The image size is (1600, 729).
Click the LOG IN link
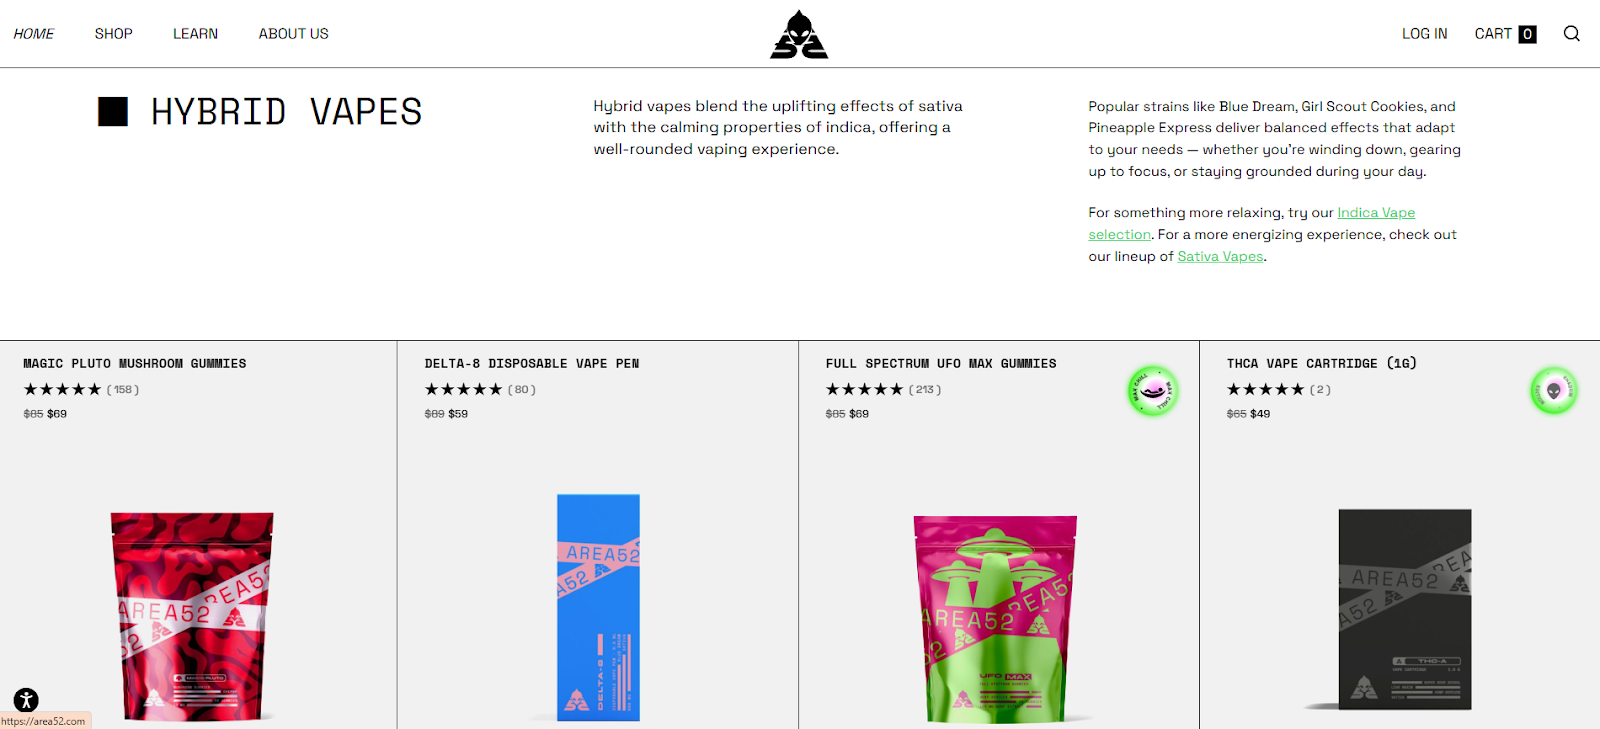tap(1424, 34)
